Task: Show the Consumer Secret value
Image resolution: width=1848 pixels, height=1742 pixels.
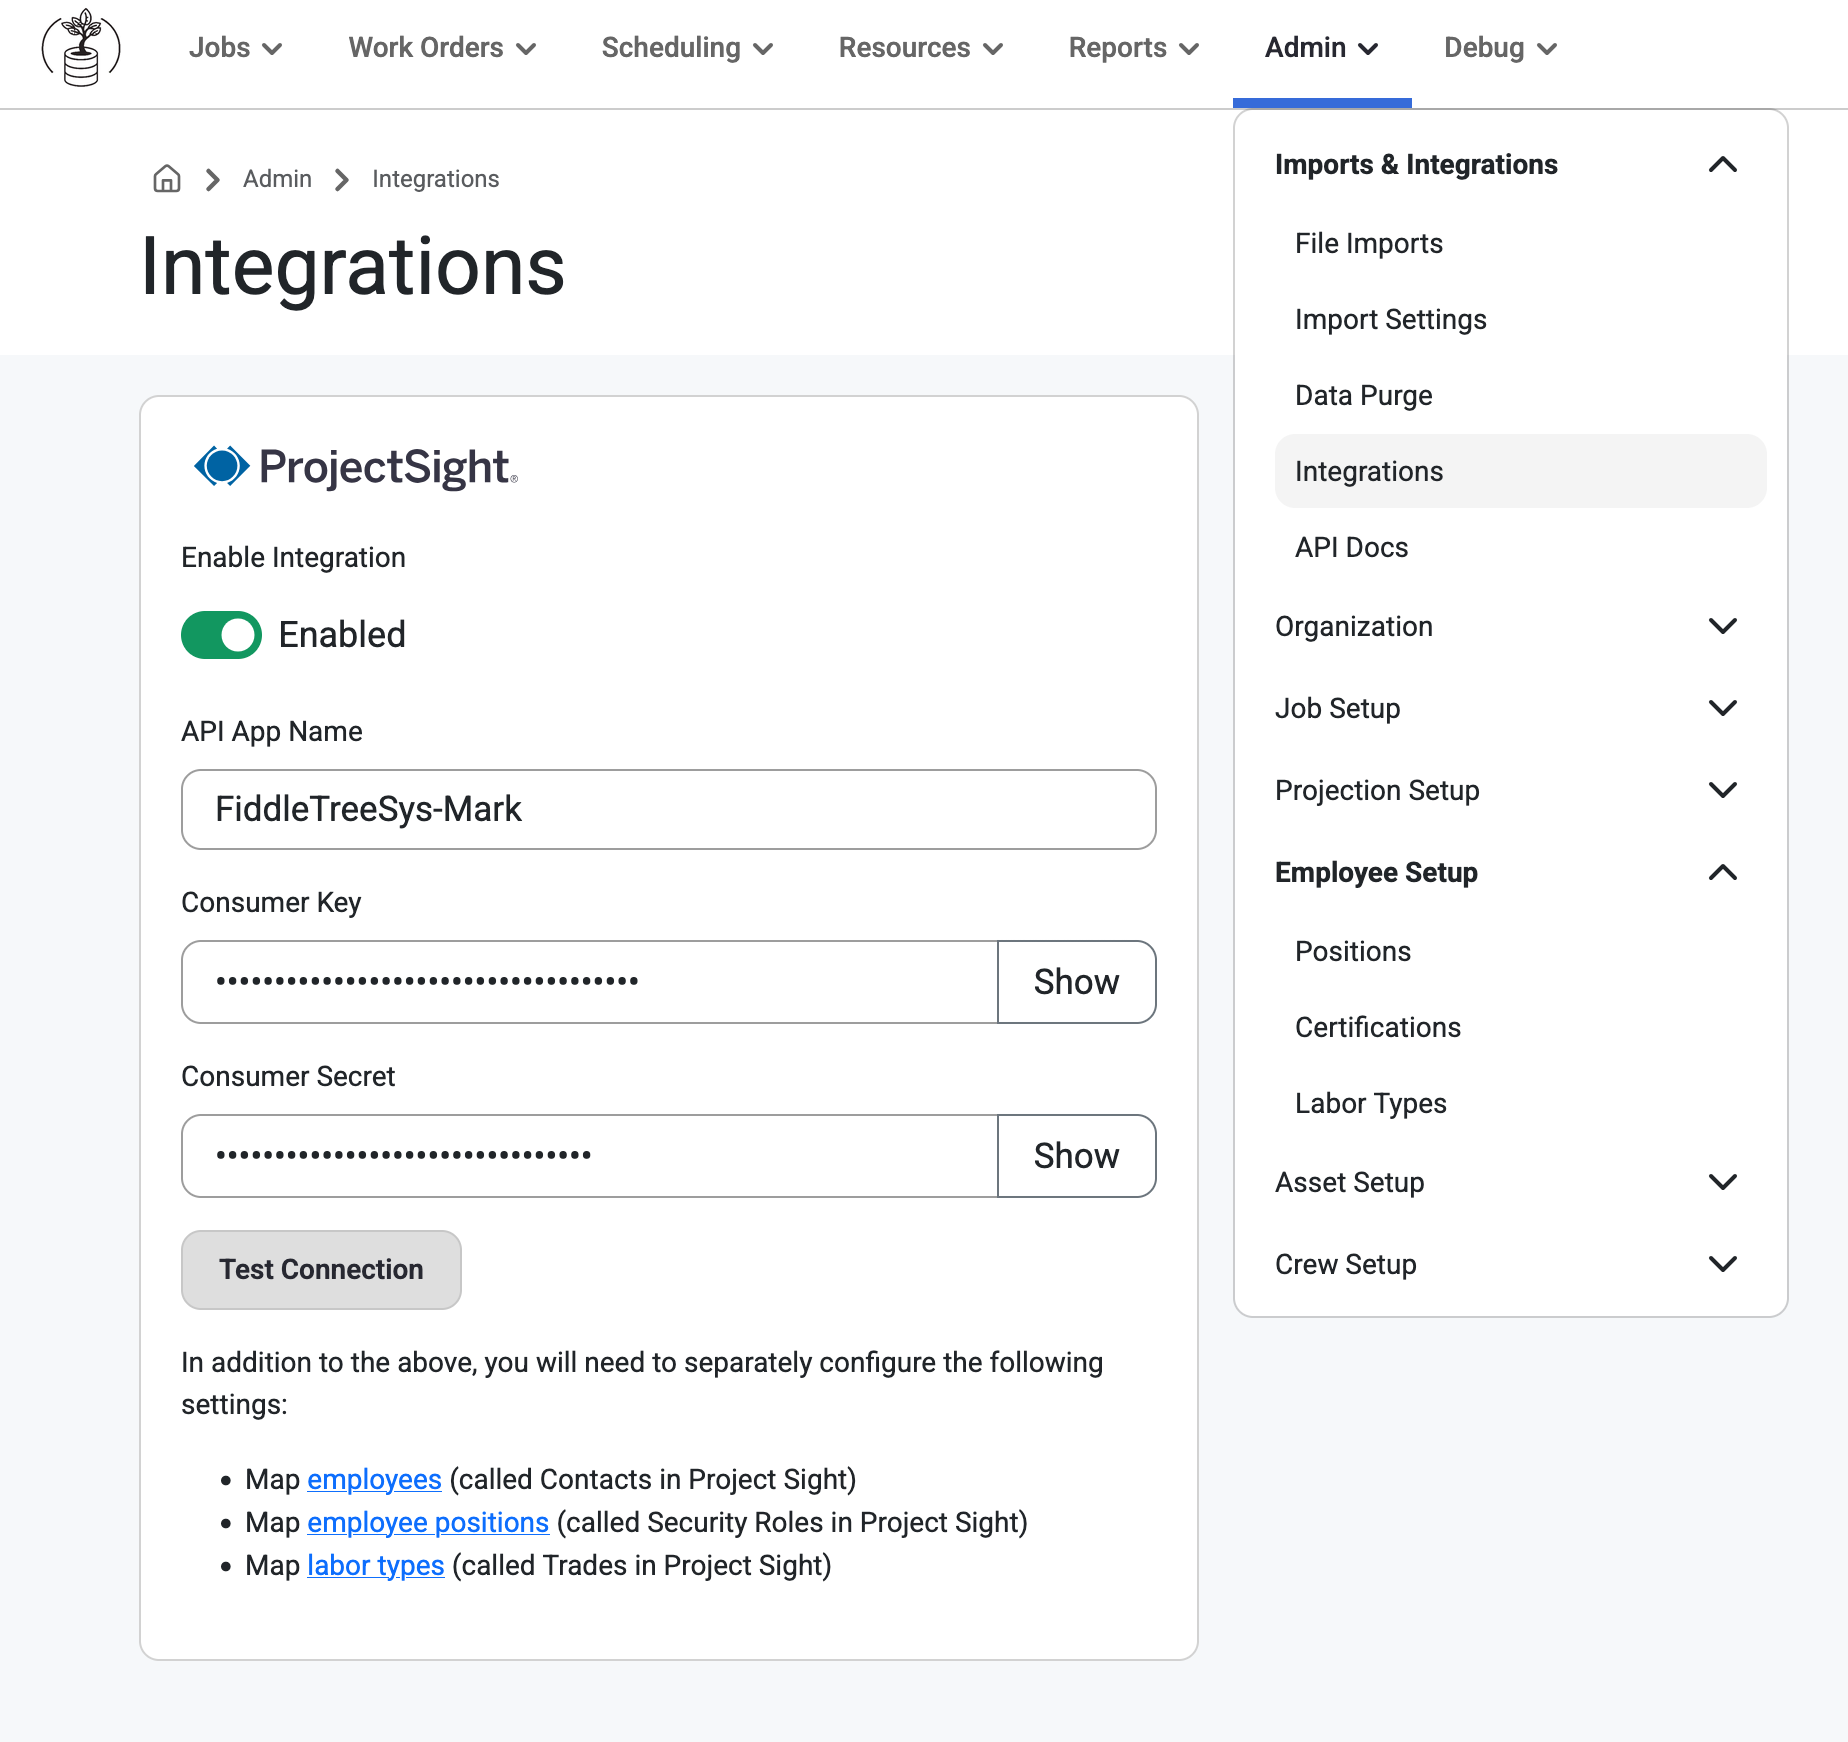Action: (1077, 1156)
